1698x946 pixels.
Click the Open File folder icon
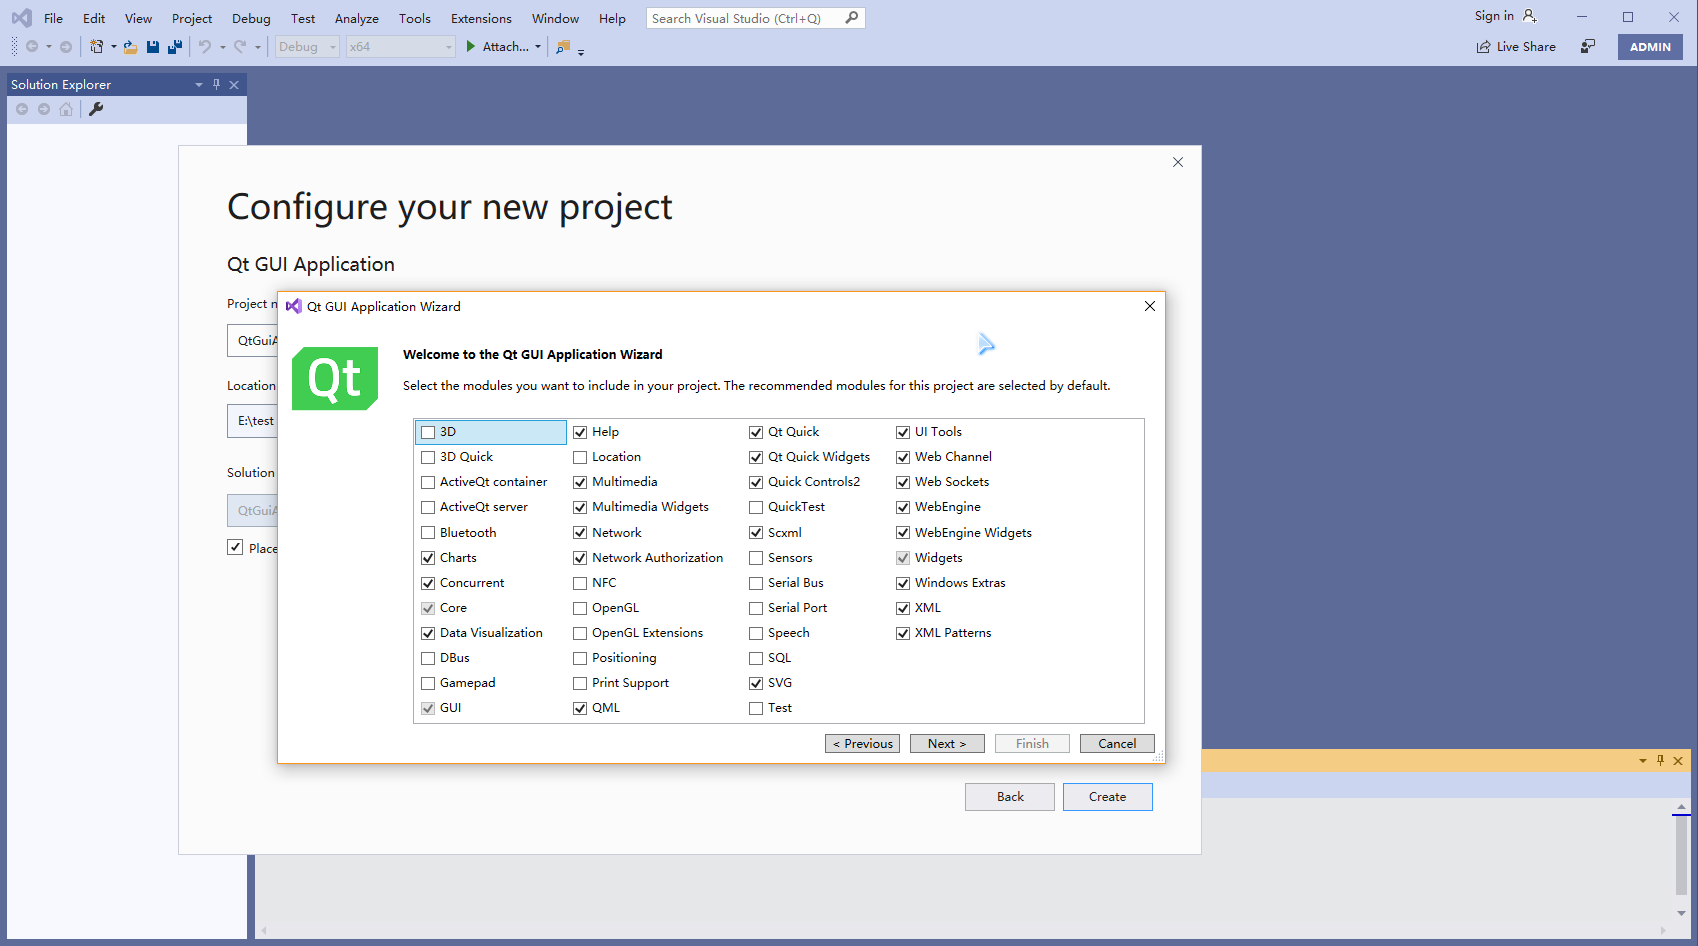click(x=130, y=46)
